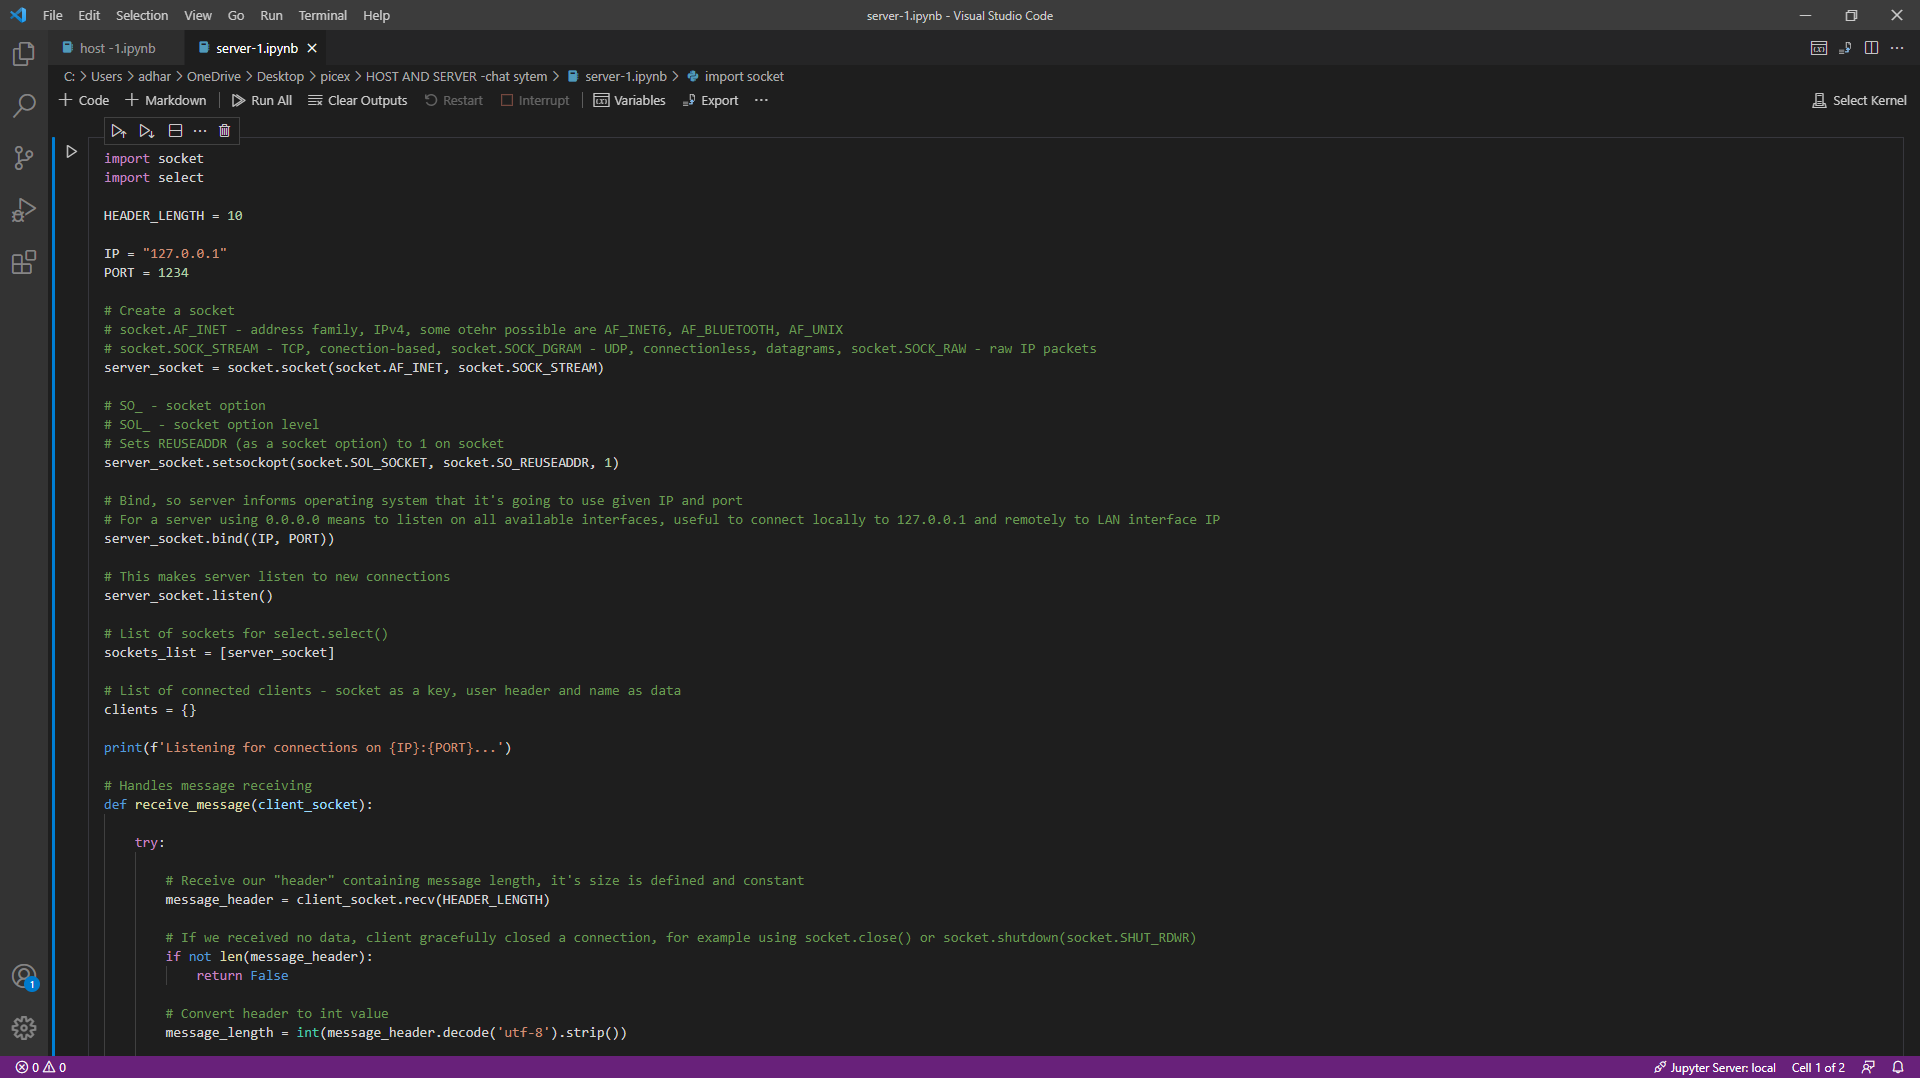Click Select Kernel
The width and height of the screenshot is (1920, 1078).
click(1860, 100)
